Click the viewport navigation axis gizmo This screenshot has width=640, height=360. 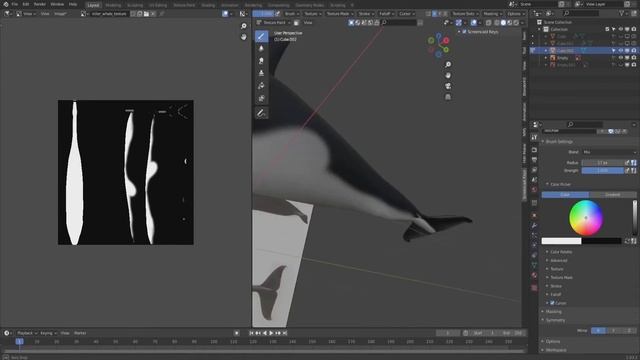(438, 45)
